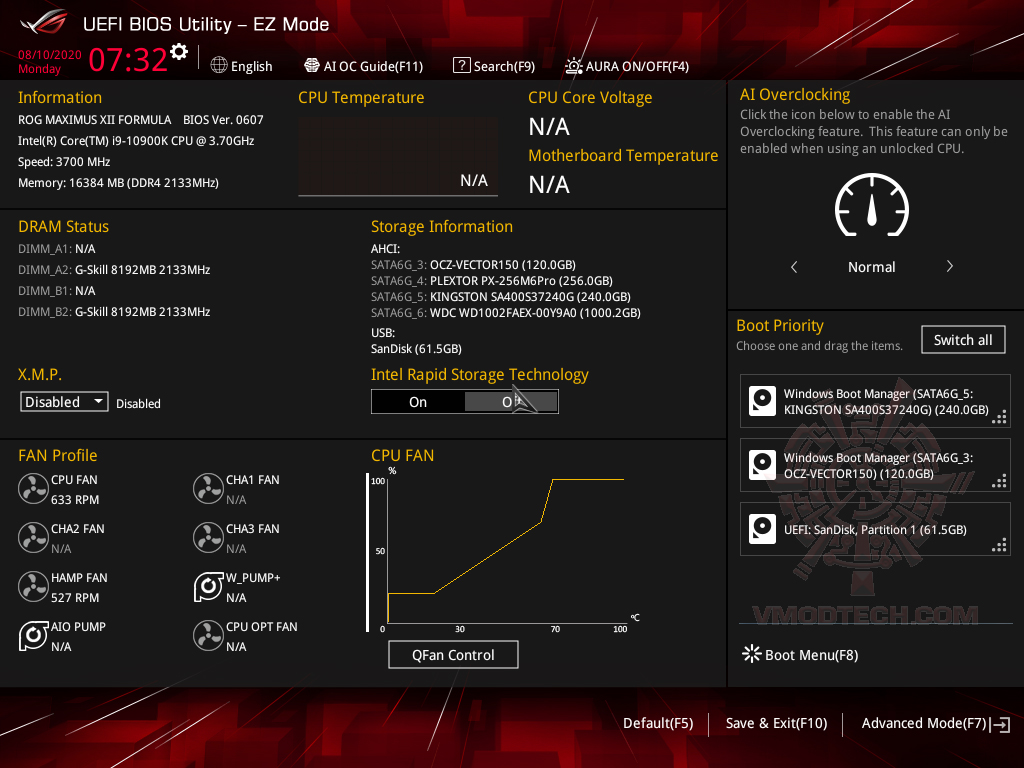The width and height of the screenshot is (1024, 768).
Task: Switch Intel Rapid Storage Technology to On
Action: 418,401
